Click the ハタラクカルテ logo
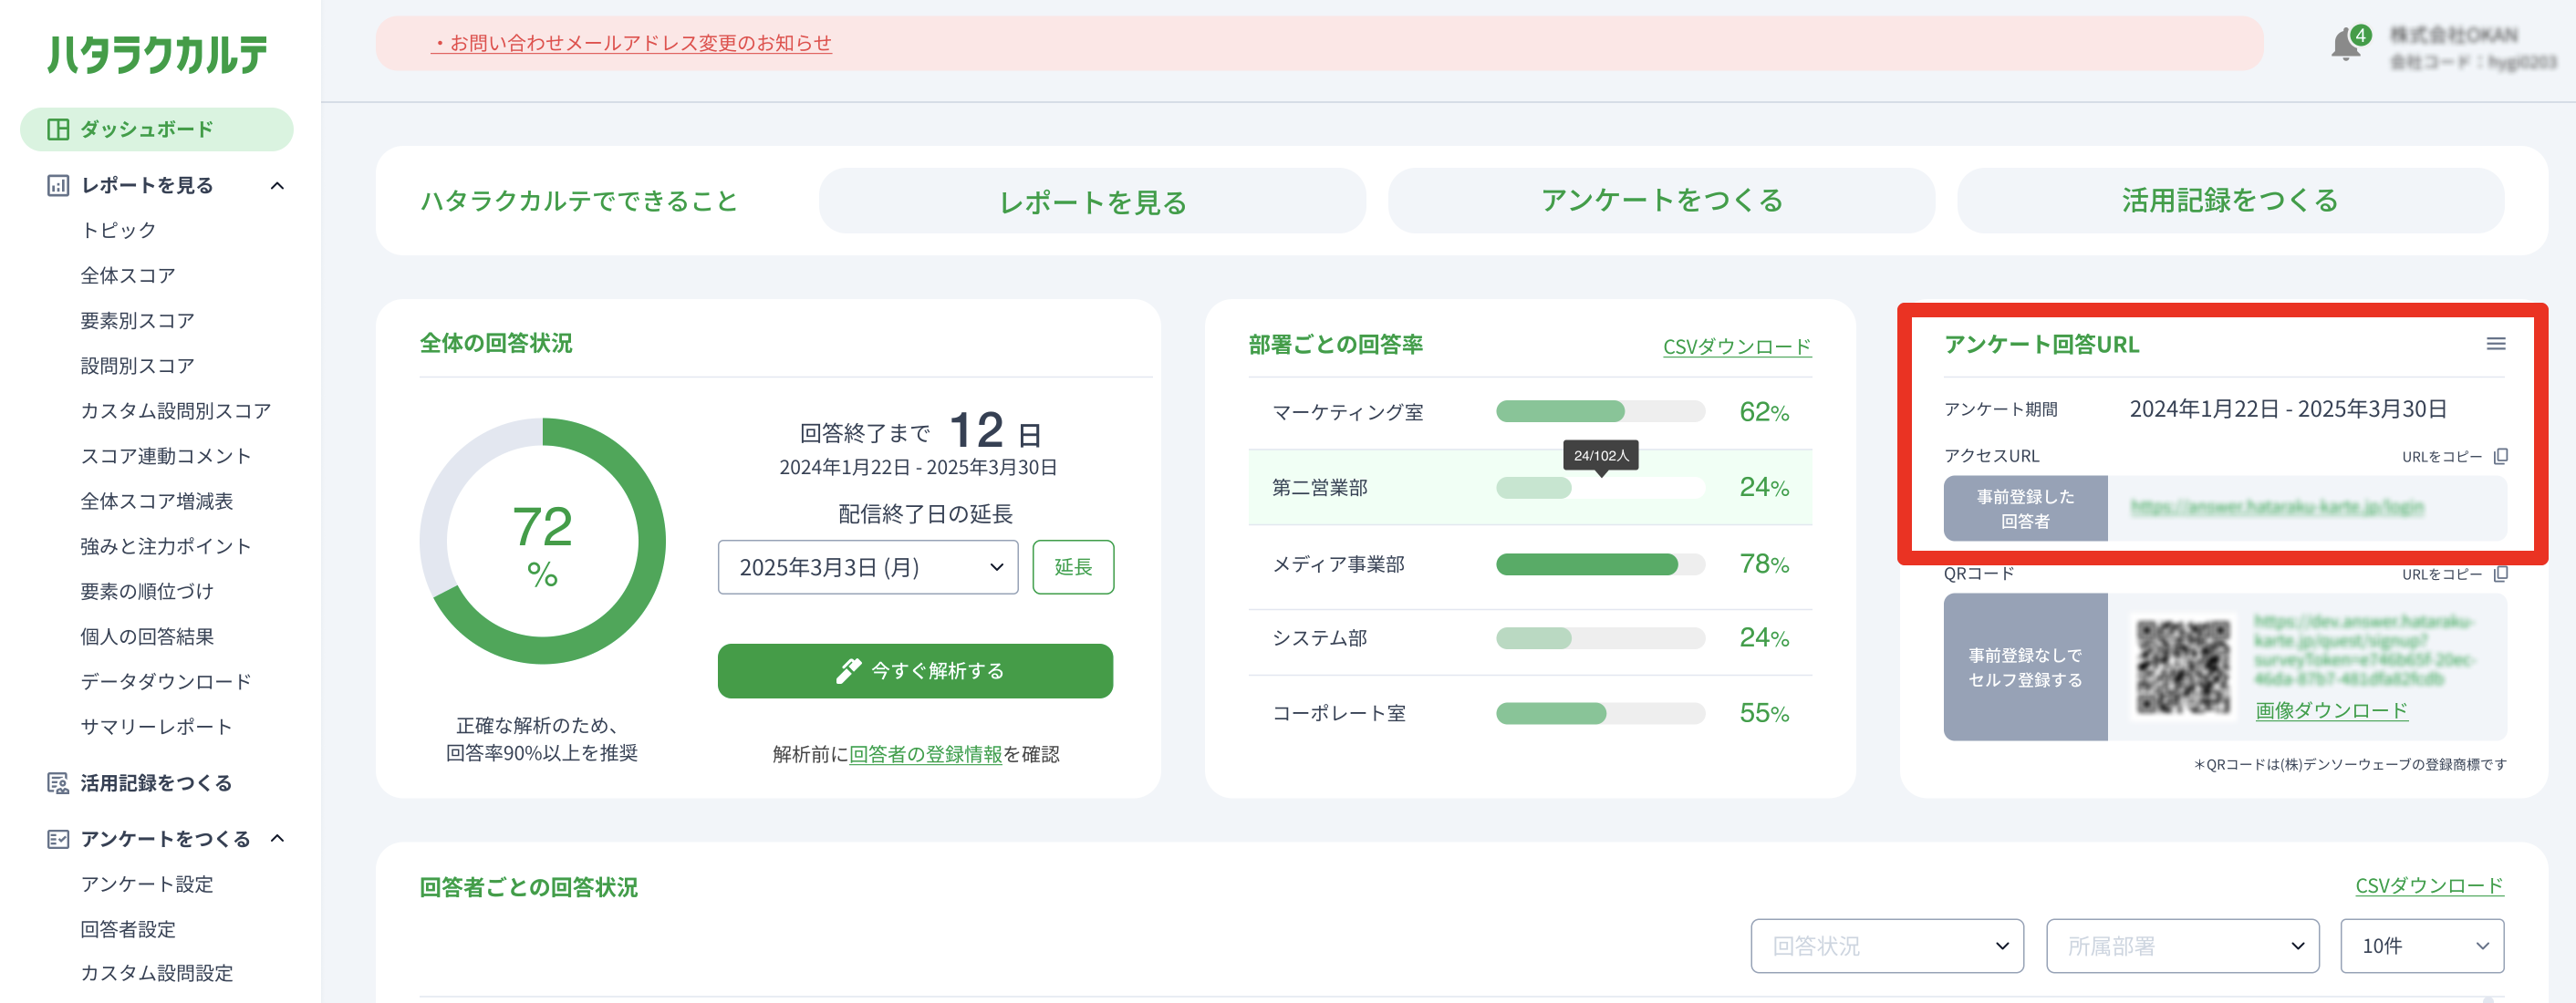Viewport: 2576px width, 1003px height. click(158, 54)
